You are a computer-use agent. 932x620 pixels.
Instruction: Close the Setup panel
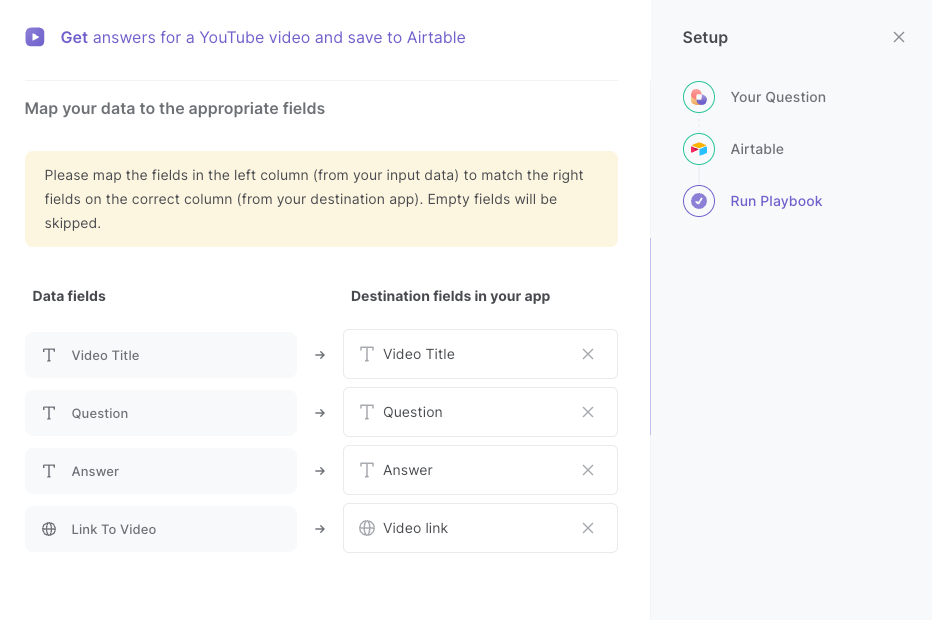click(x=898, y=37)
